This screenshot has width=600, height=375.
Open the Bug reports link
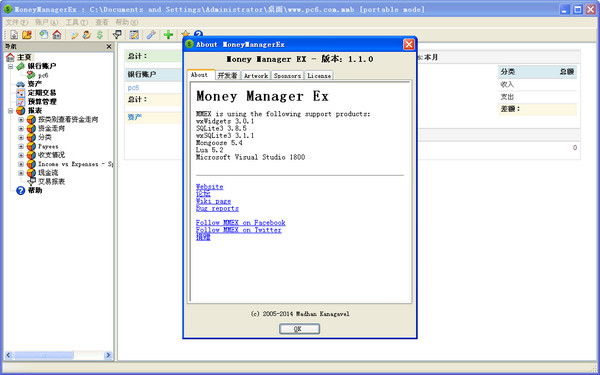[x=217, y=209]
